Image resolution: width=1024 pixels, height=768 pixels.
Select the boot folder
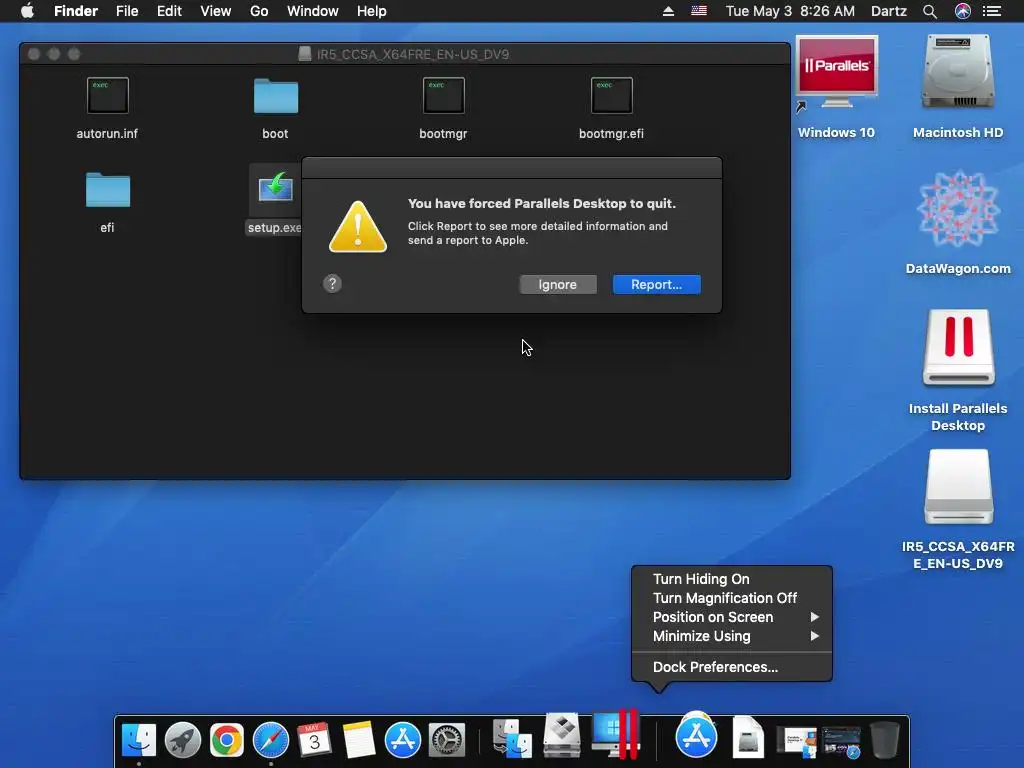pyautogui.click(x=276, y=96)
